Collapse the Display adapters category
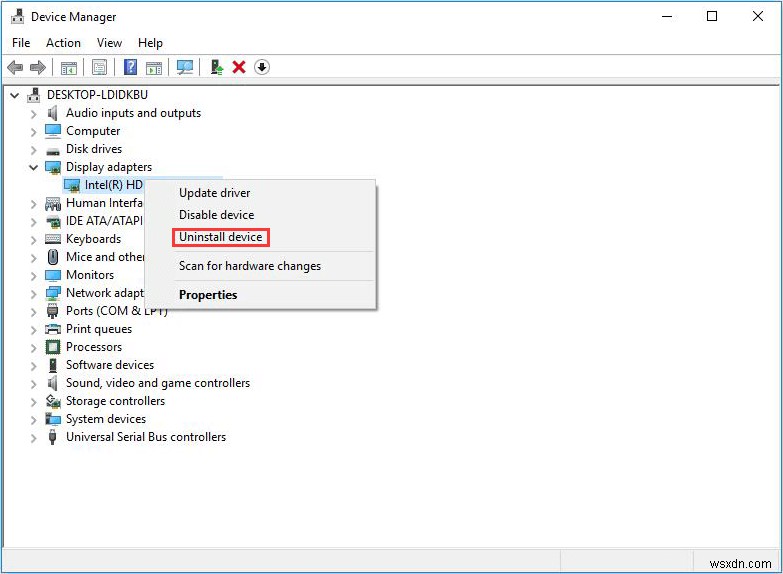783x574 pixels. point(33,167)
